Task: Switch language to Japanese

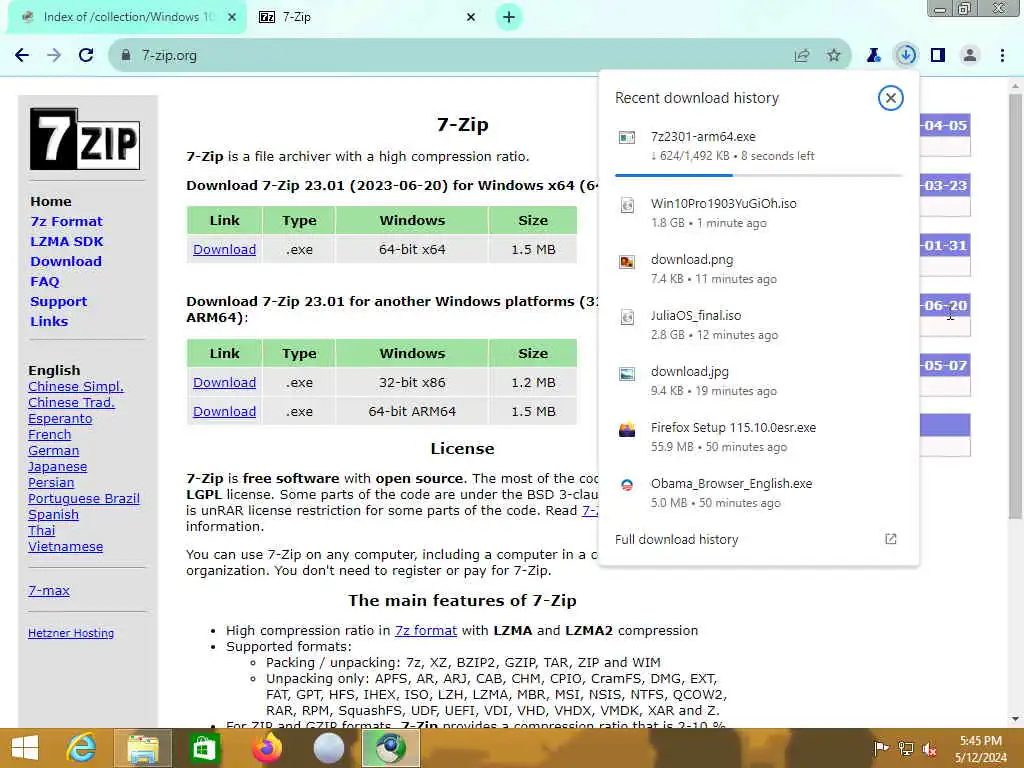Action: (57, 467)
